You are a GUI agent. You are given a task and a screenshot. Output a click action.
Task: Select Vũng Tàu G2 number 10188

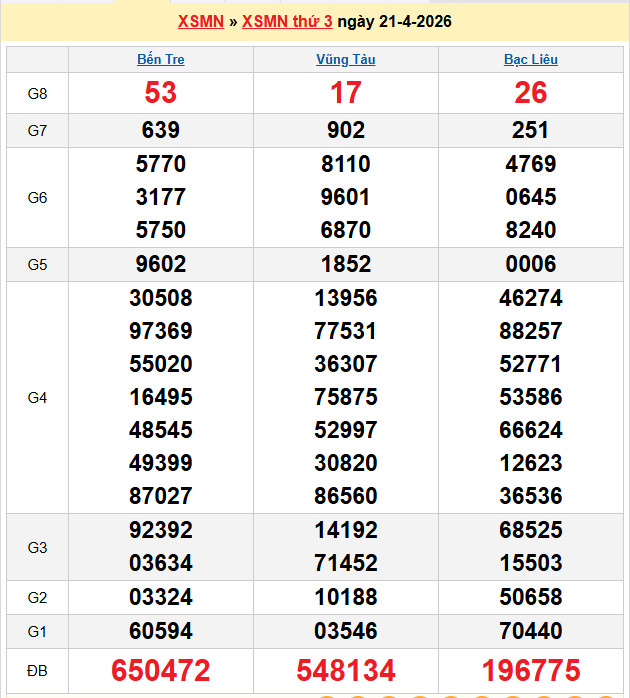pos(345,597)
